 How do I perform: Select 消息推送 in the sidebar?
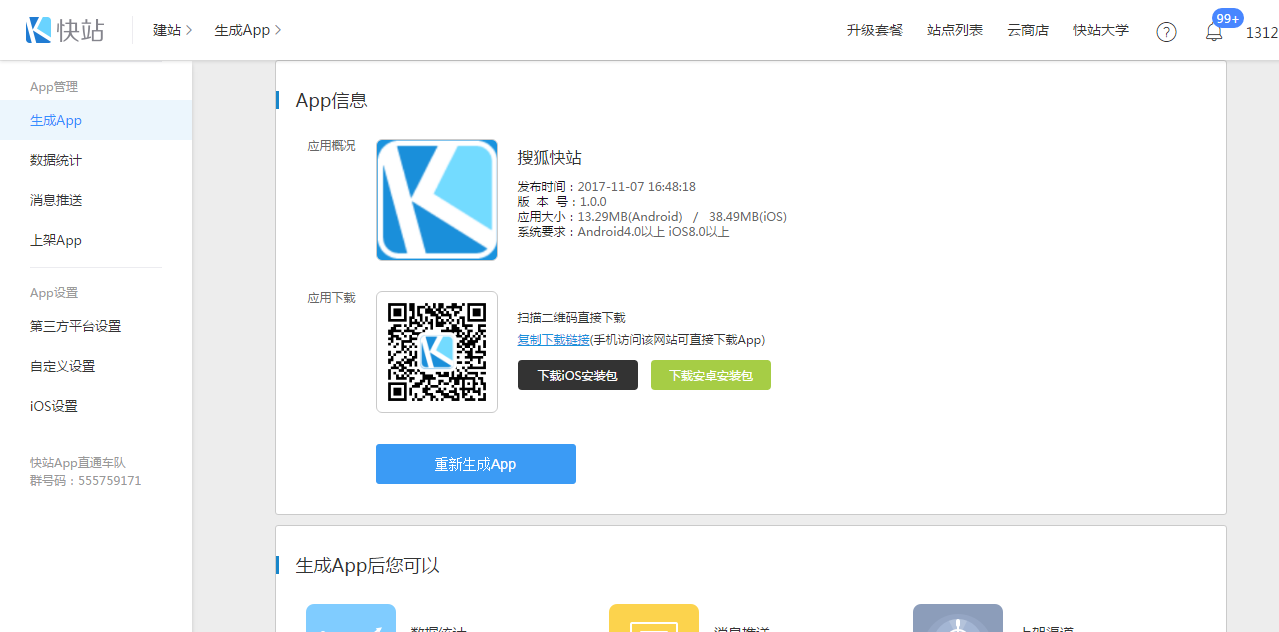point(56,200)
